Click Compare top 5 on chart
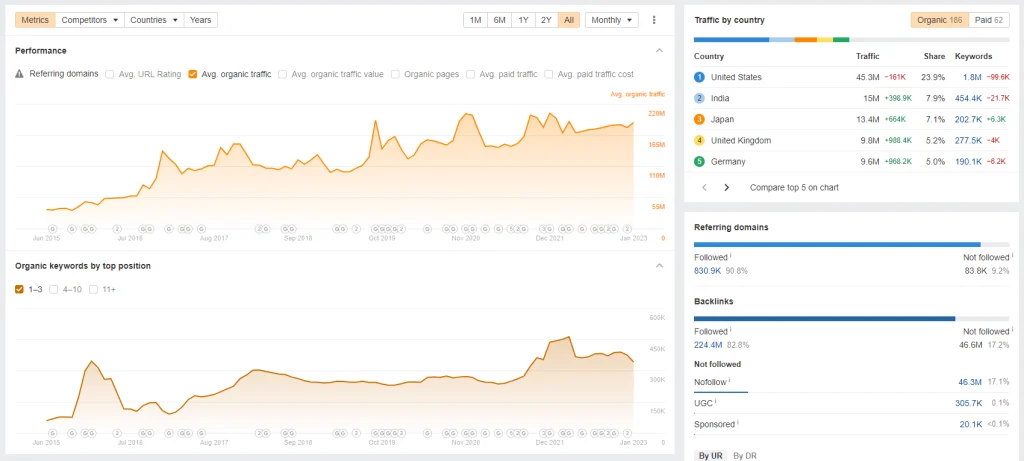1024x461 pixels. (x=794, y=187)
